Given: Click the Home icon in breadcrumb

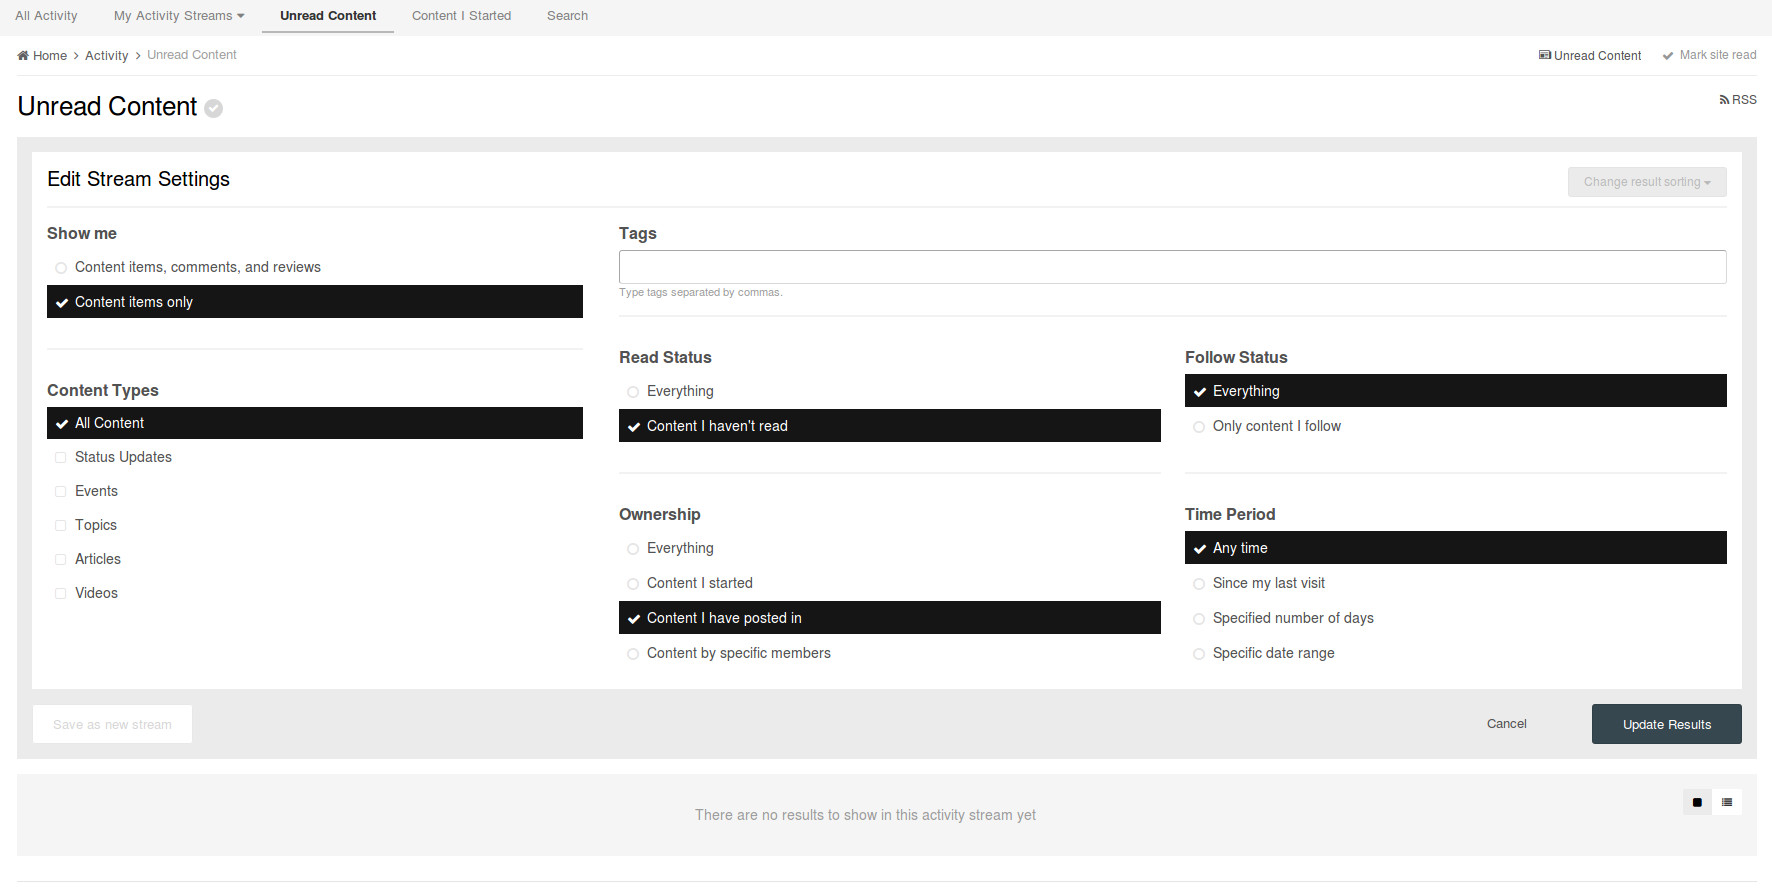Looking at the screenshot, I should [23, 56].
